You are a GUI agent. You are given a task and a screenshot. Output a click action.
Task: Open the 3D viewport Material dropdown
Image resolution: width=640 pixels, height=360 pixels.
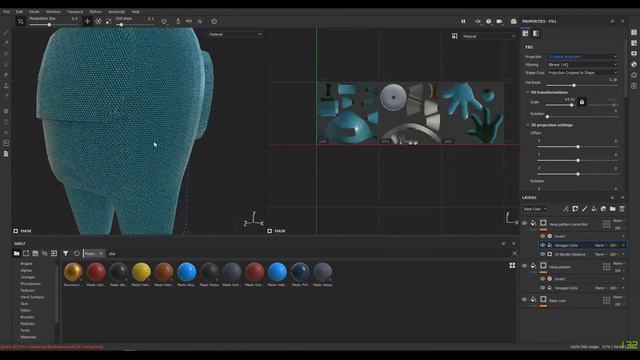(235, 34)
